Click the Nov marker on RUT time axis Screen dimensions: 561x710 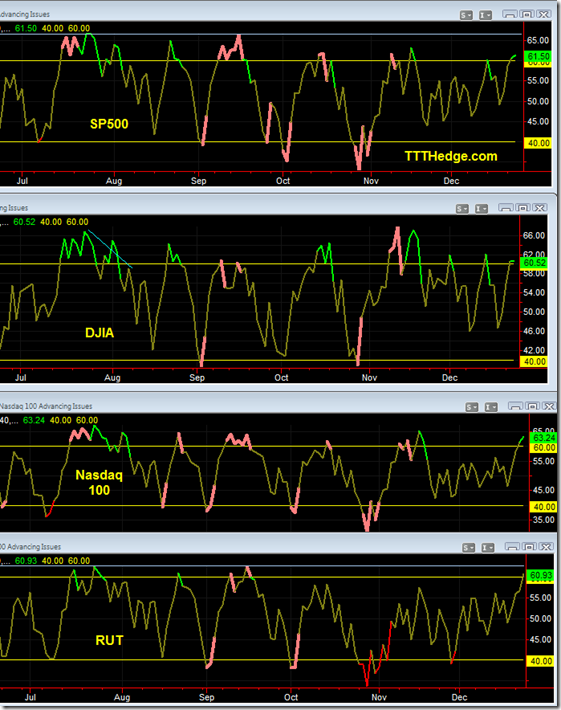(x=379, y=697)
